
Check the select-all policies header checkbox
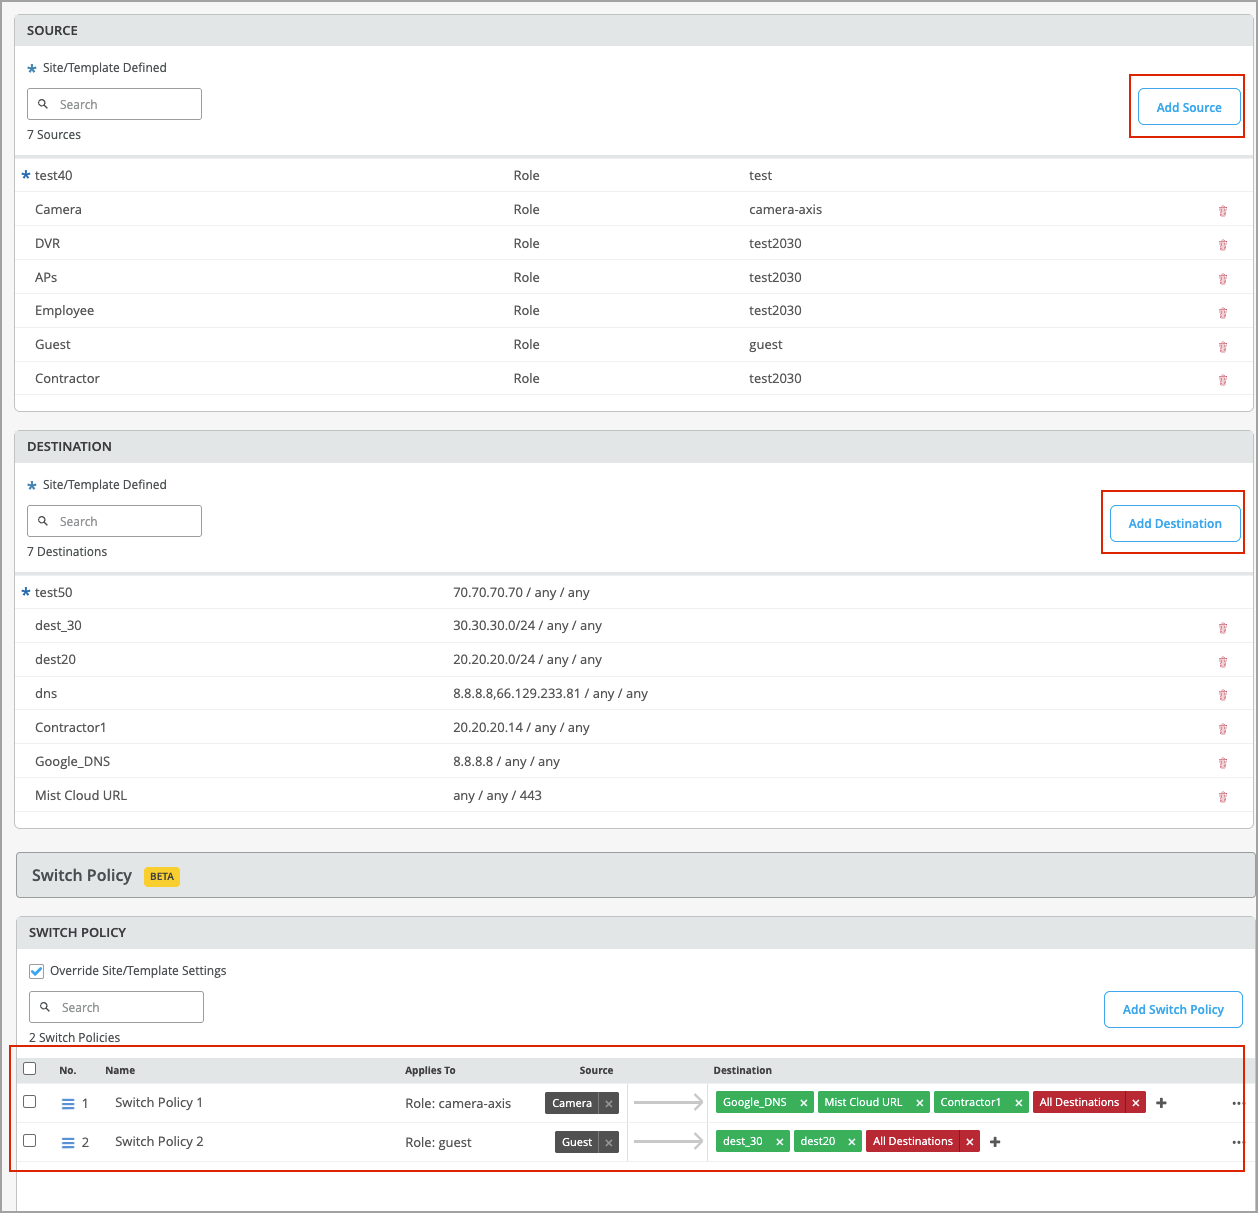point(30,1069)
